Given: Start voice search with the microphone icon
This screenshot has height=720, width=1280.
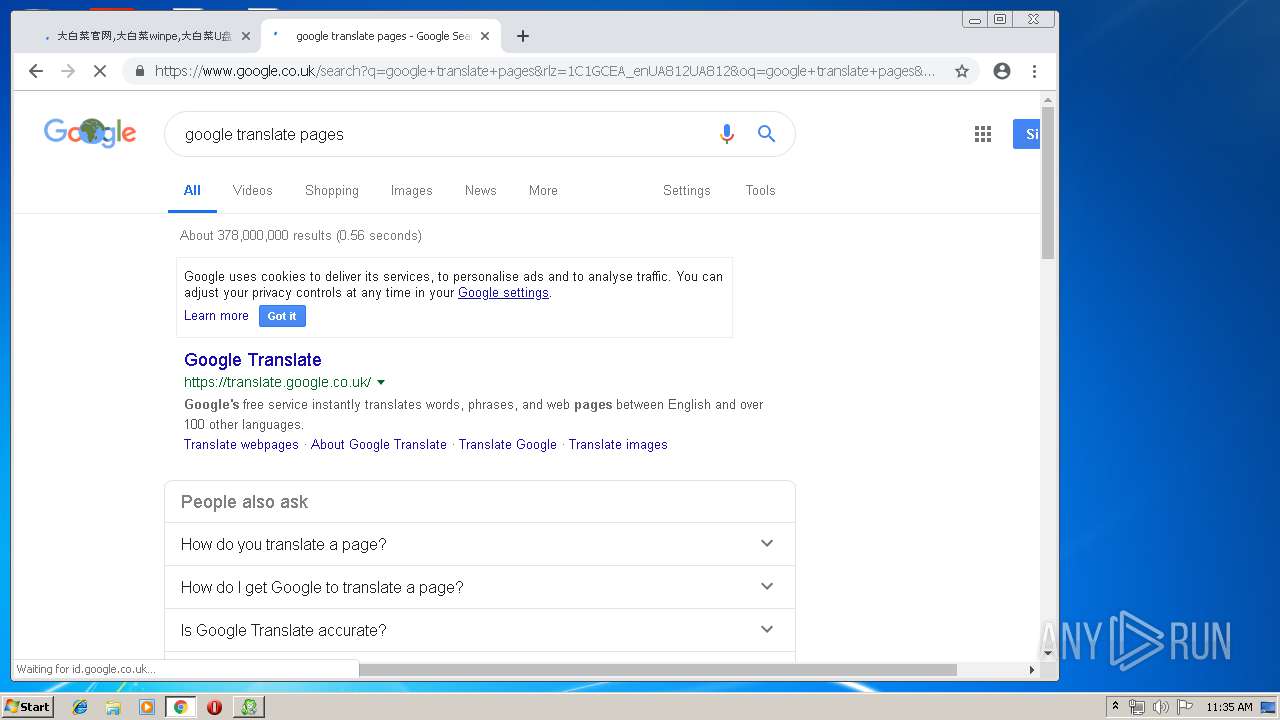Looking at the screenshot, I should pyautogui.click(x=727, y=134).
